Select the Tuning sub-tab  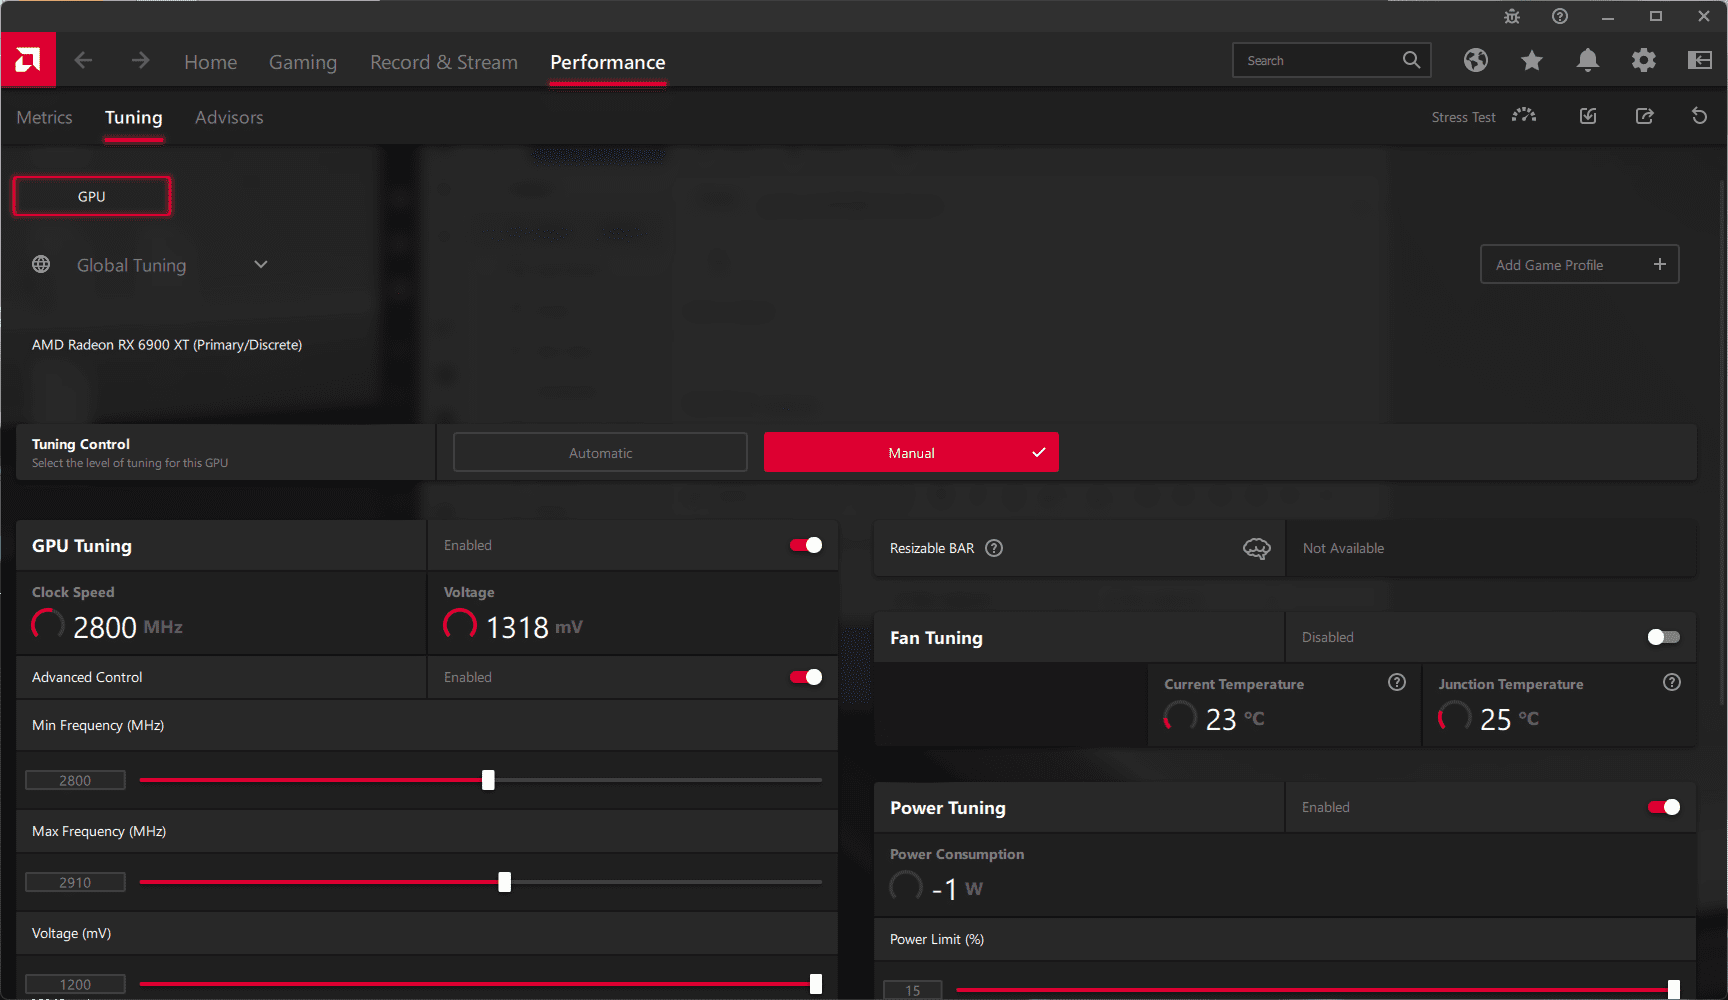(134, 117)
